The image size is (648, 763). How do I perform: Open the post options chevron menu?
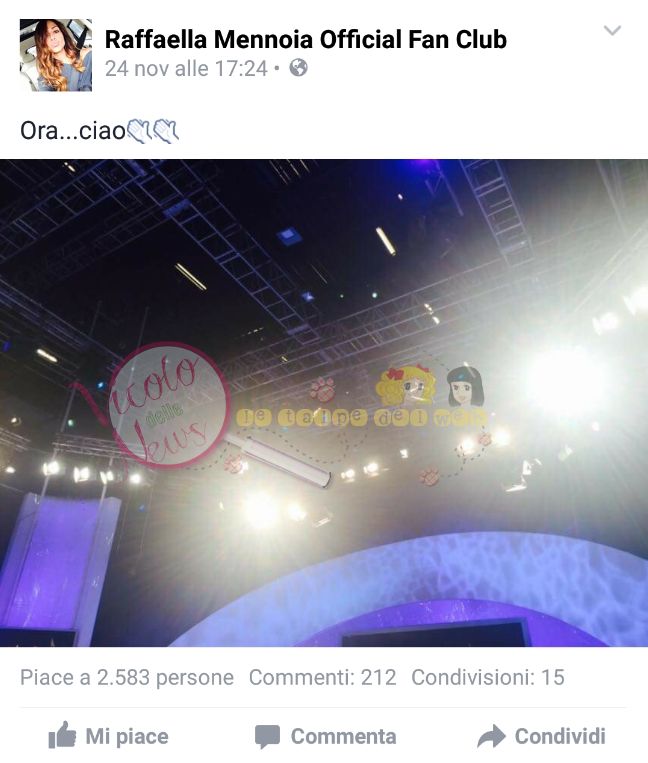click(x=612, y=30)
